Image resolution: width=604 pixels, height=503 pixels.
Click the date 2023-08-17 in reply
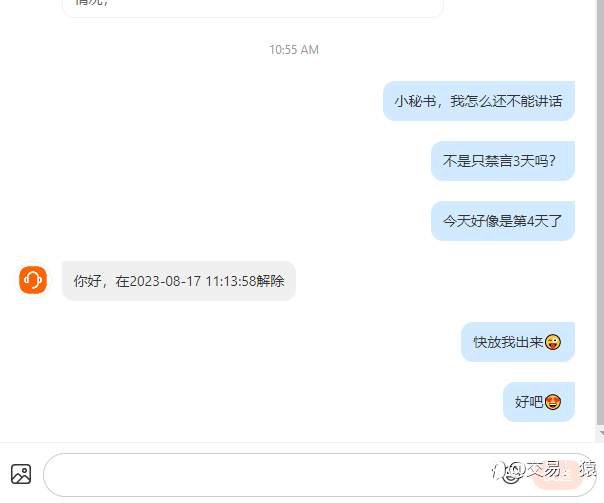[x=165, y=281]
